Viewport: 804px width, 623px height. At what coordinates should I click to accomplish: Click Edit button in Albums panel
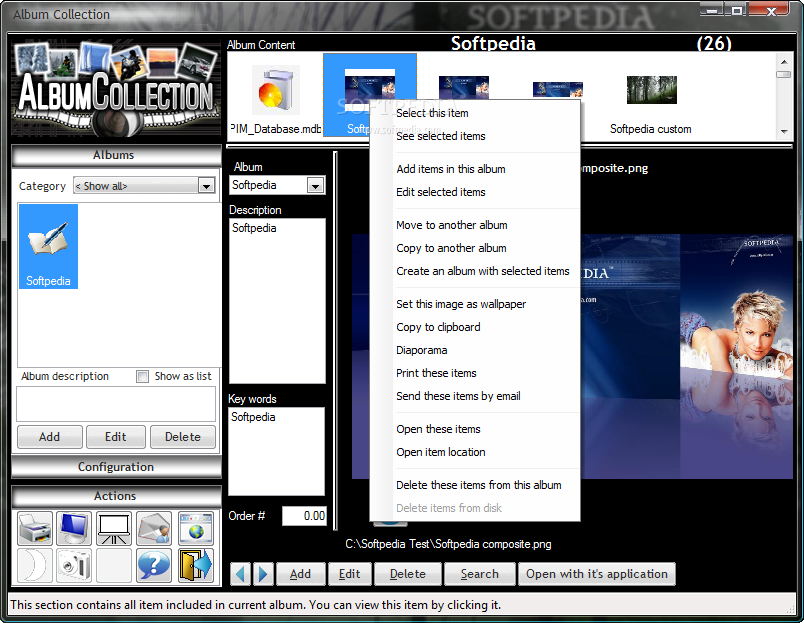click(116, 437)
